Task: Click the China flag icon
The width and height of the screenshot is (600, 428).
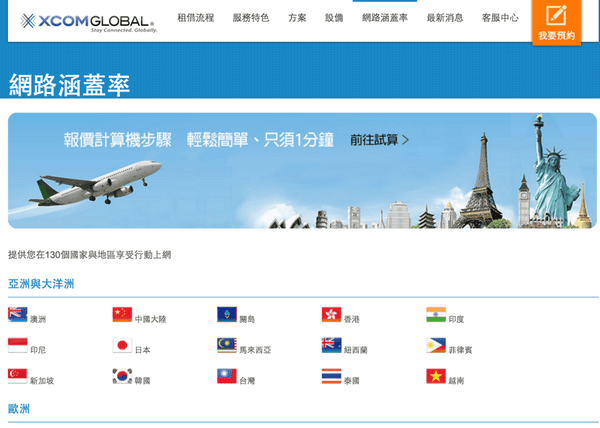Action: (x=122, y=315)
